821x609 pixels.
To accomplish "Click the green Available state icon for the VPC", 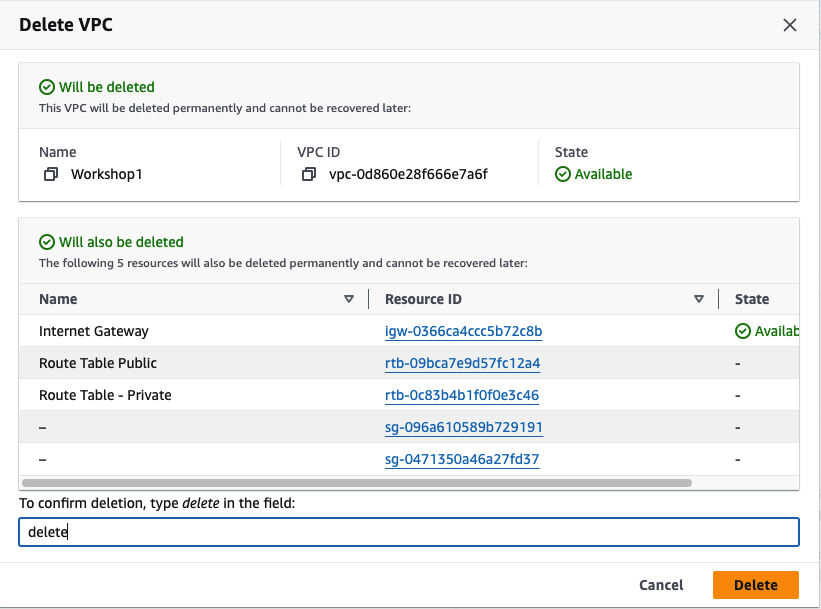I will [563, 174].
